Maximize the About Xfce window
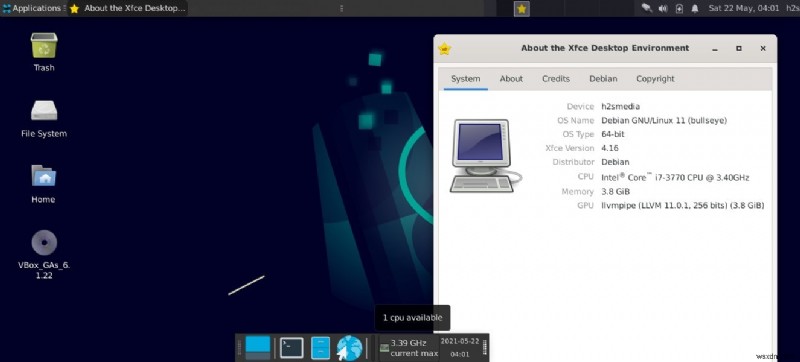 click(739, 48)
